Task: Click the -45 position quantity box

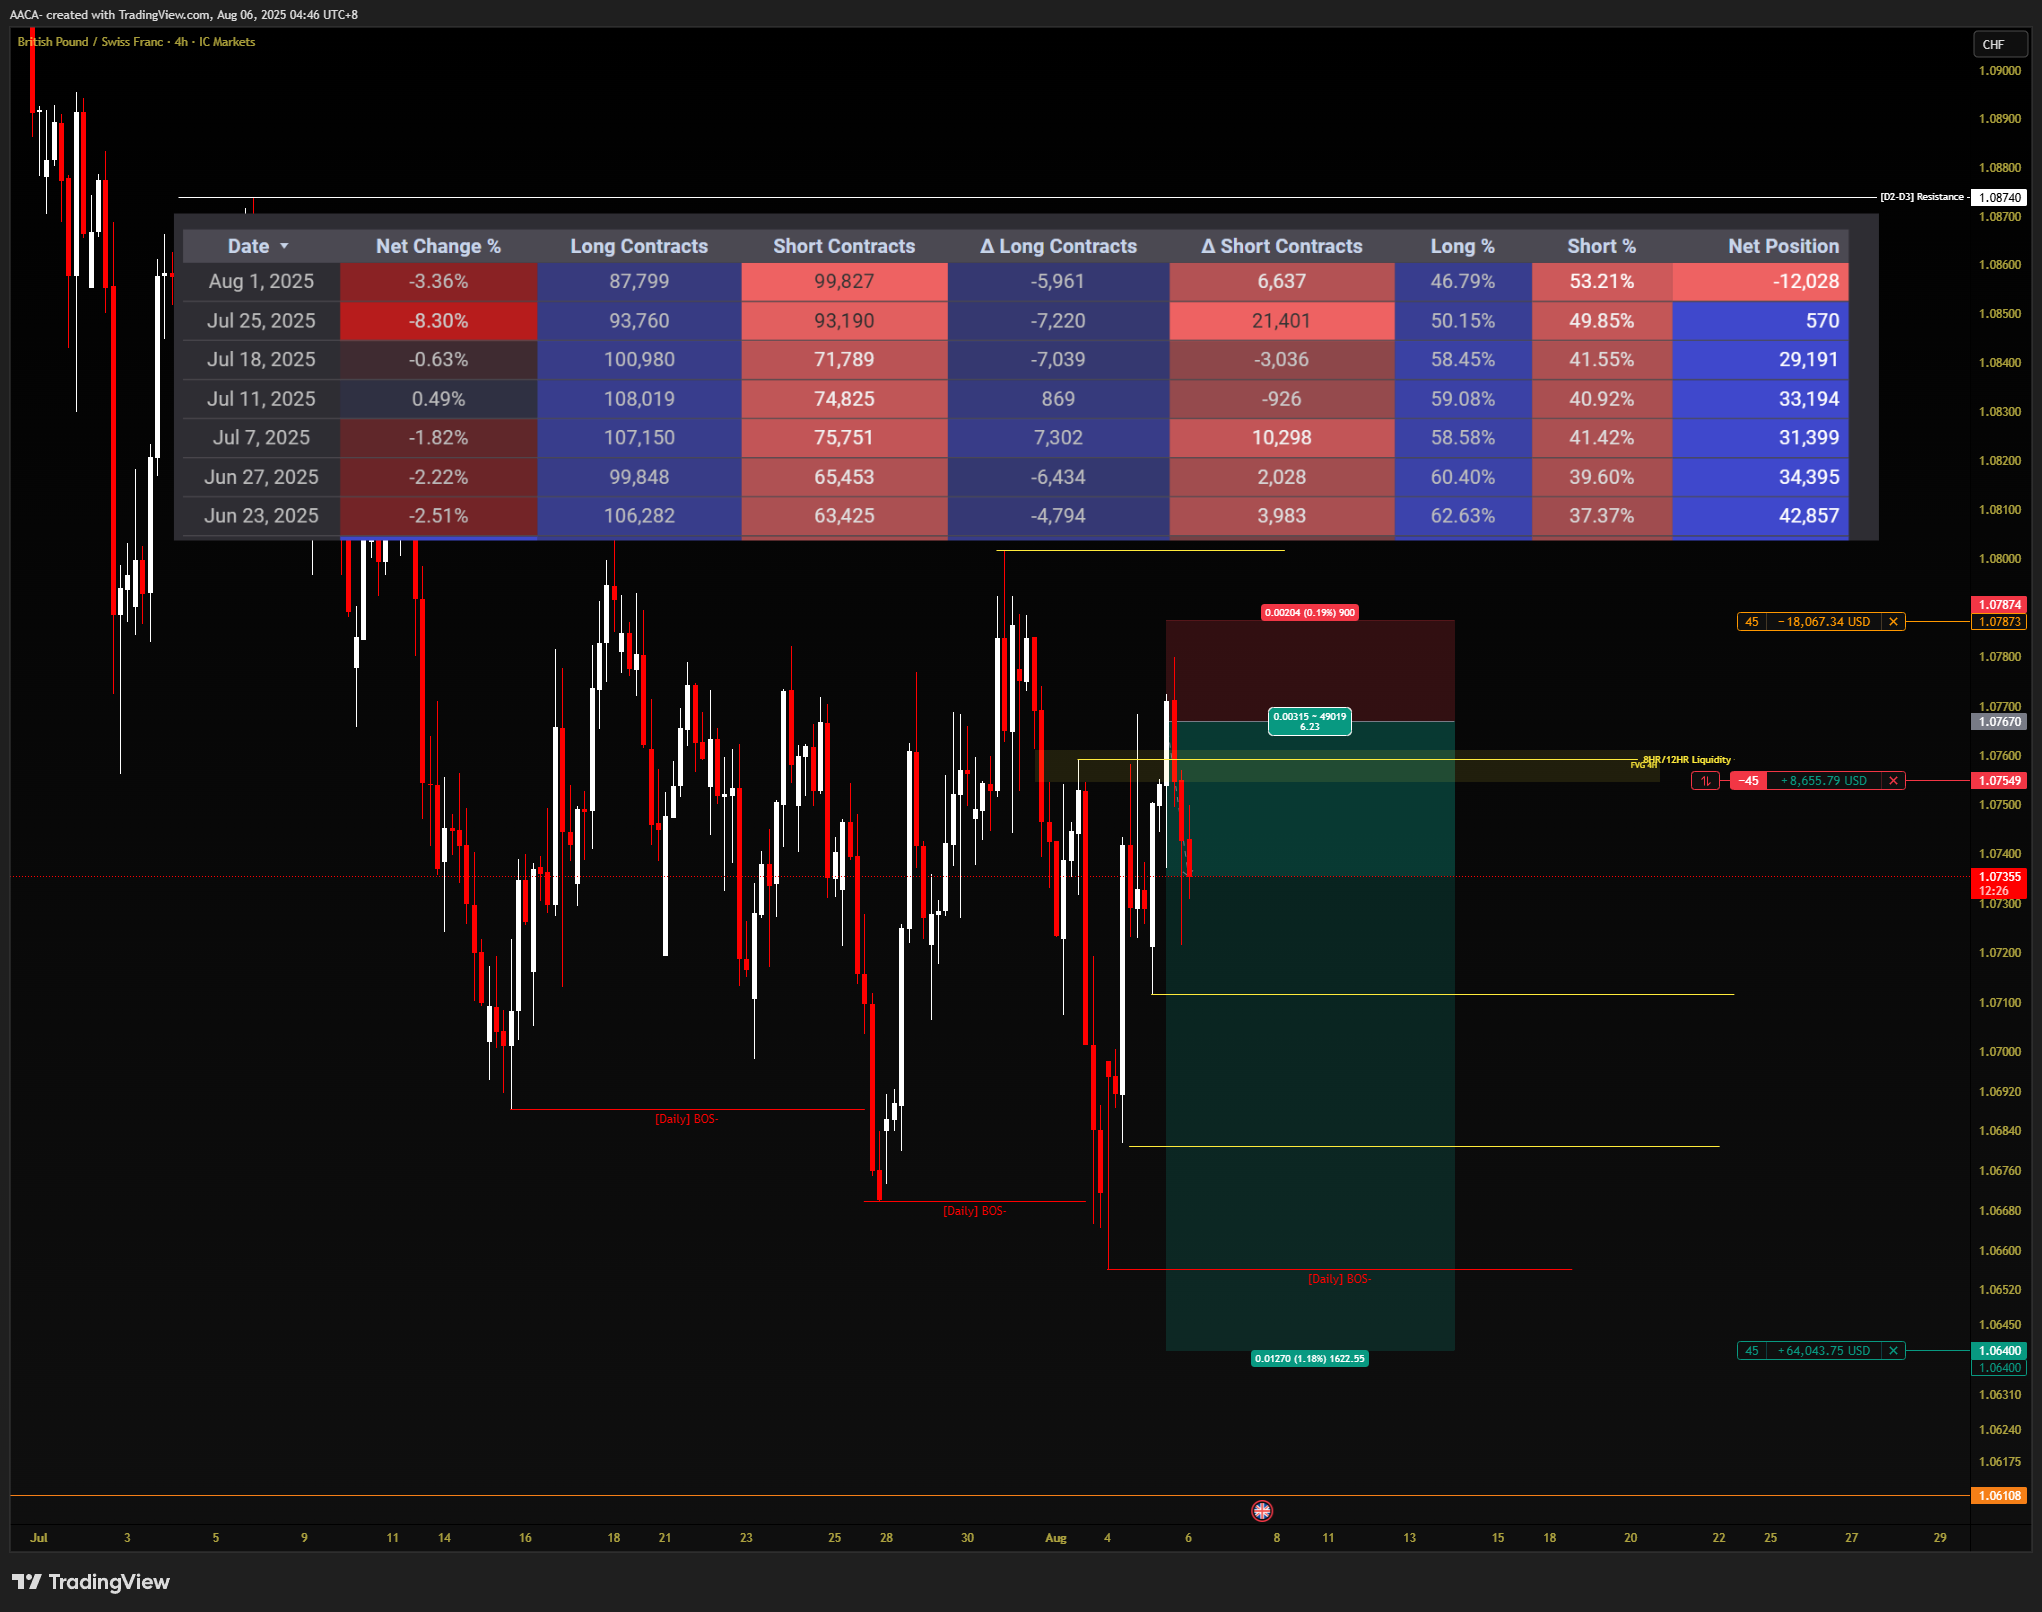Action: click(x=1748, y=781)
